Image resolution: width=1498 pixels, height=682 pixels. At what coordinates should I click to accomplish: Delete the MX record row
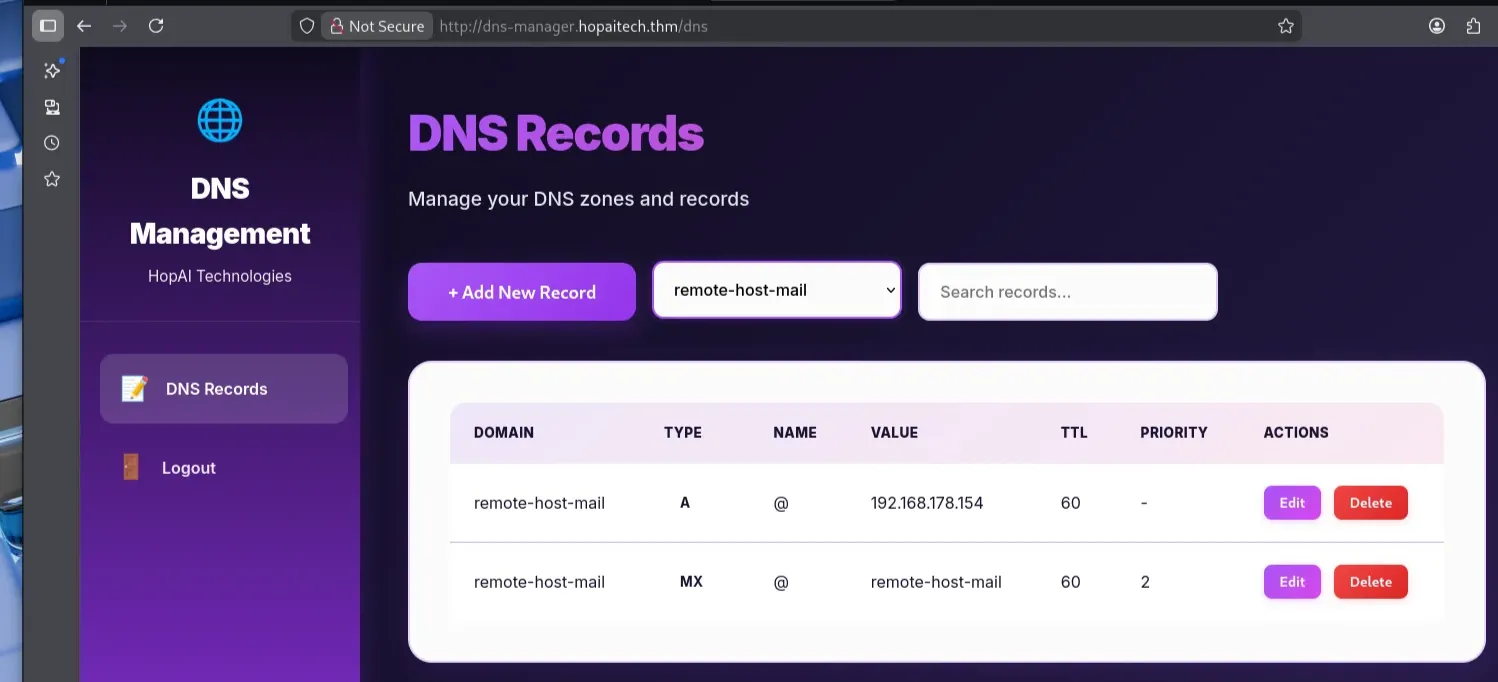[x=1370, y=582]
